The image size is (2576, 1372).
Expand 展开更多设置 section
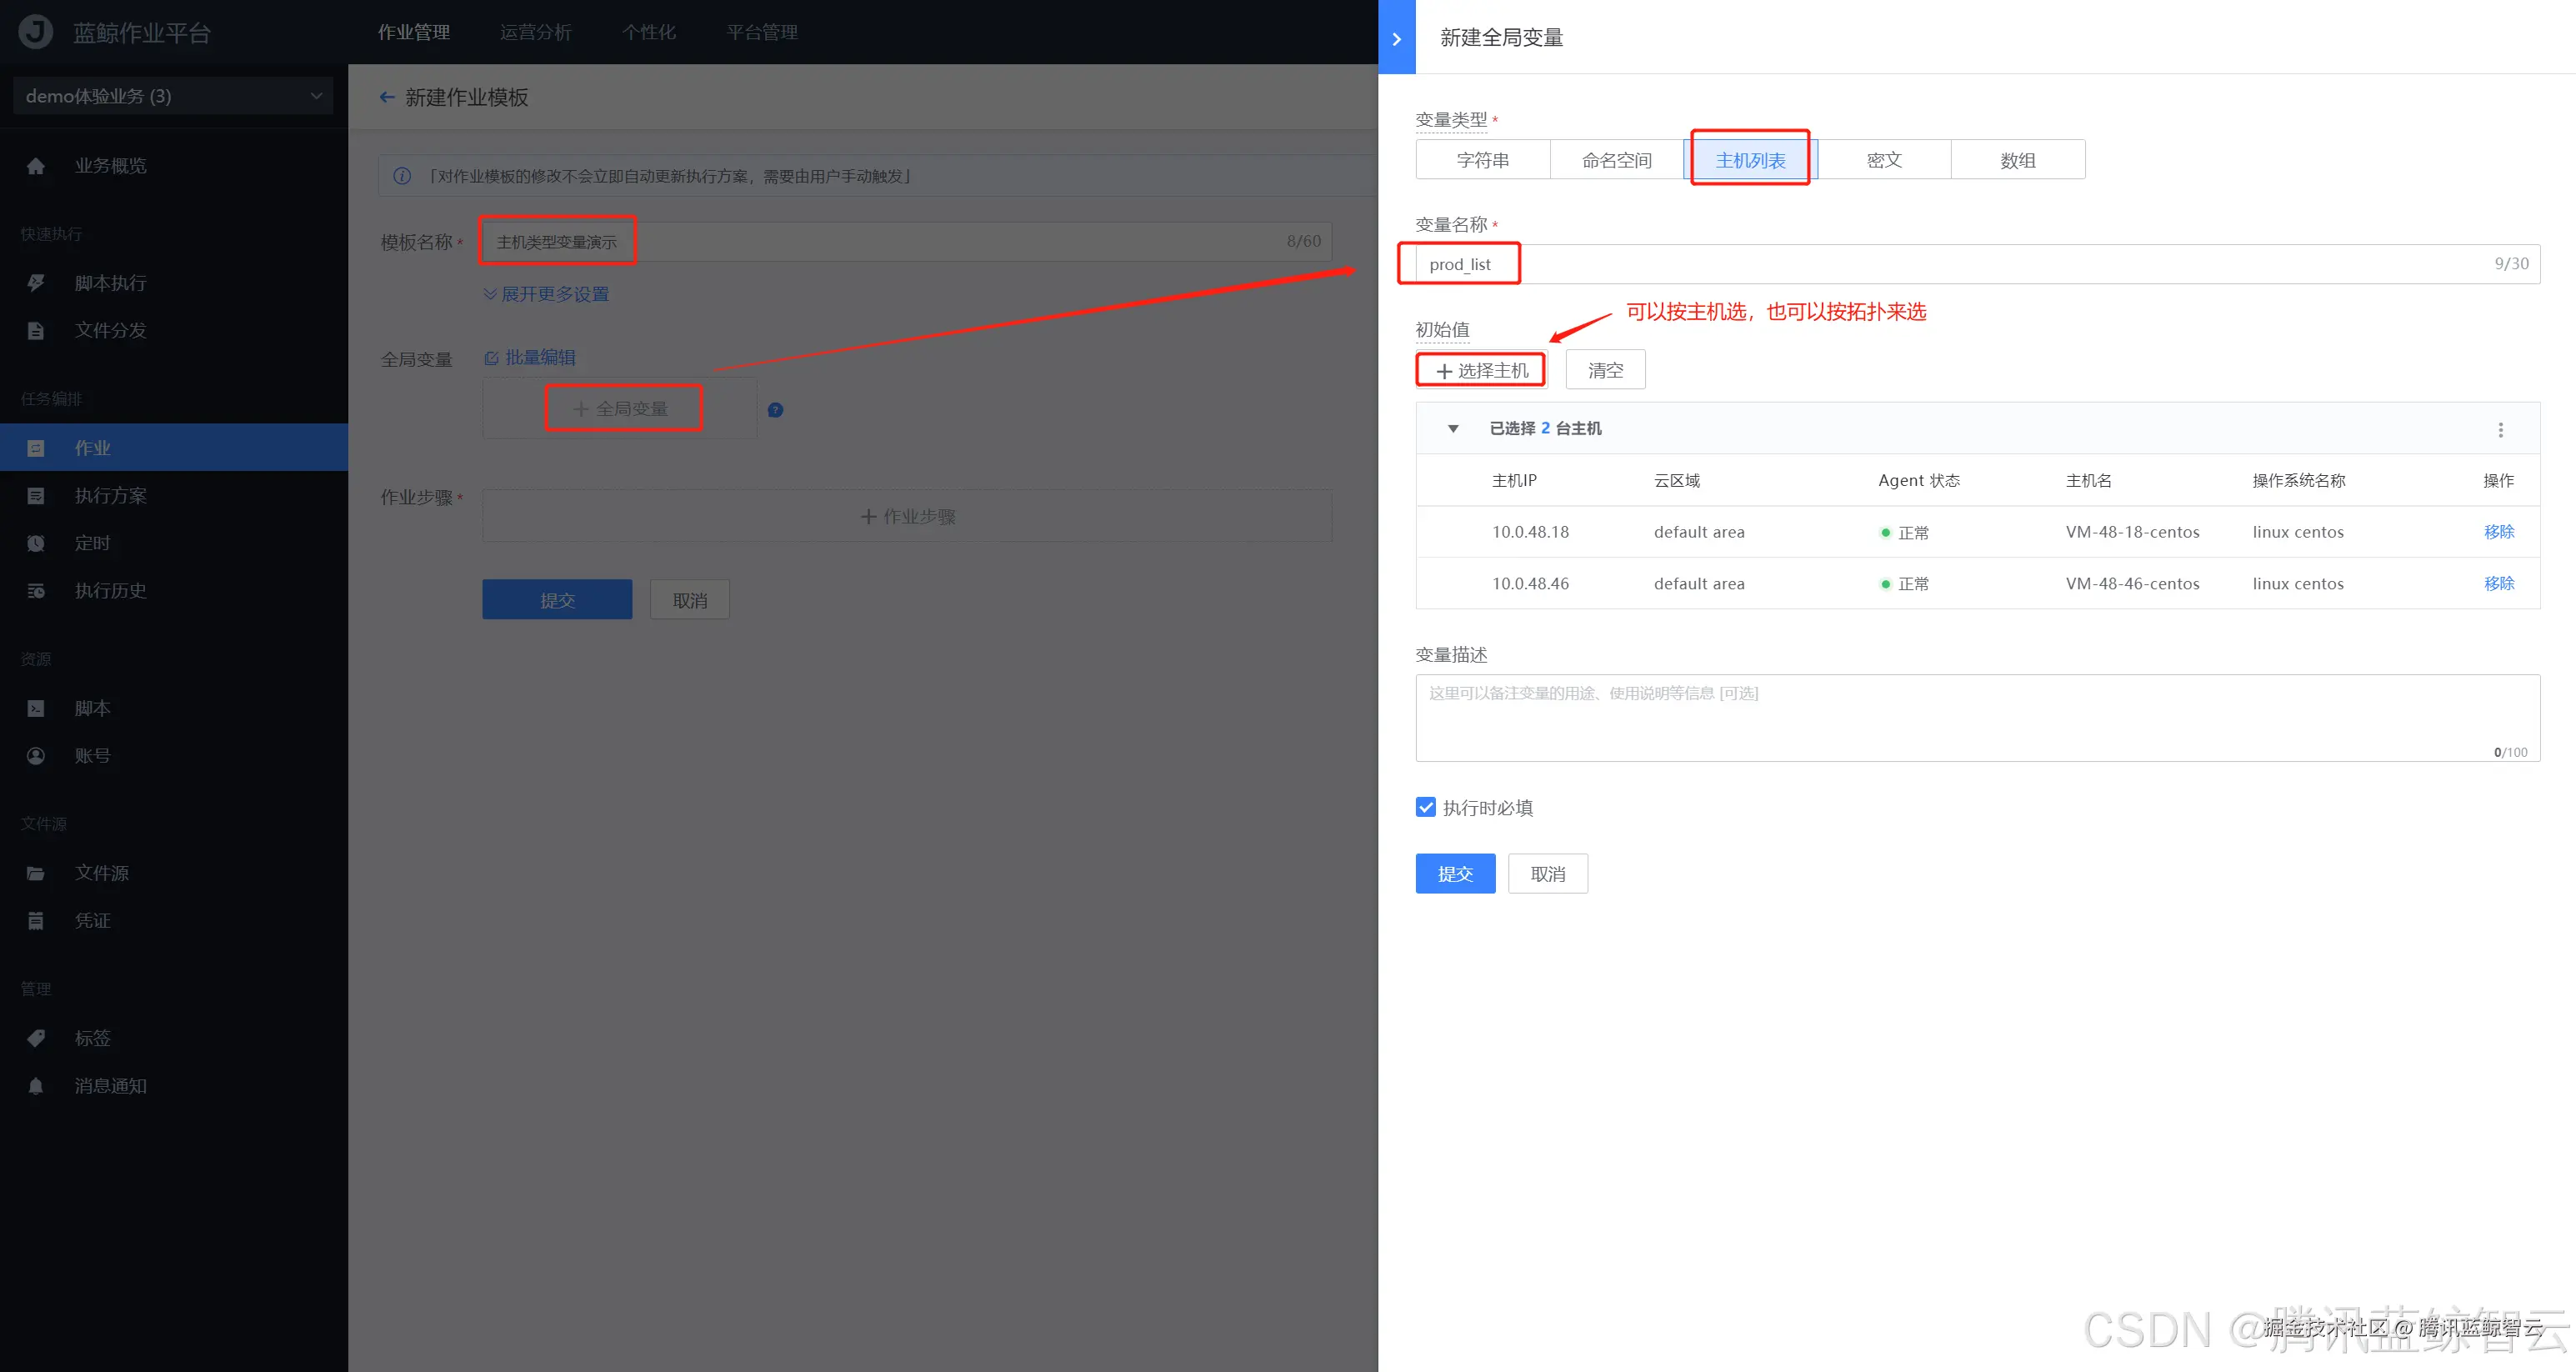coord(546,294)
